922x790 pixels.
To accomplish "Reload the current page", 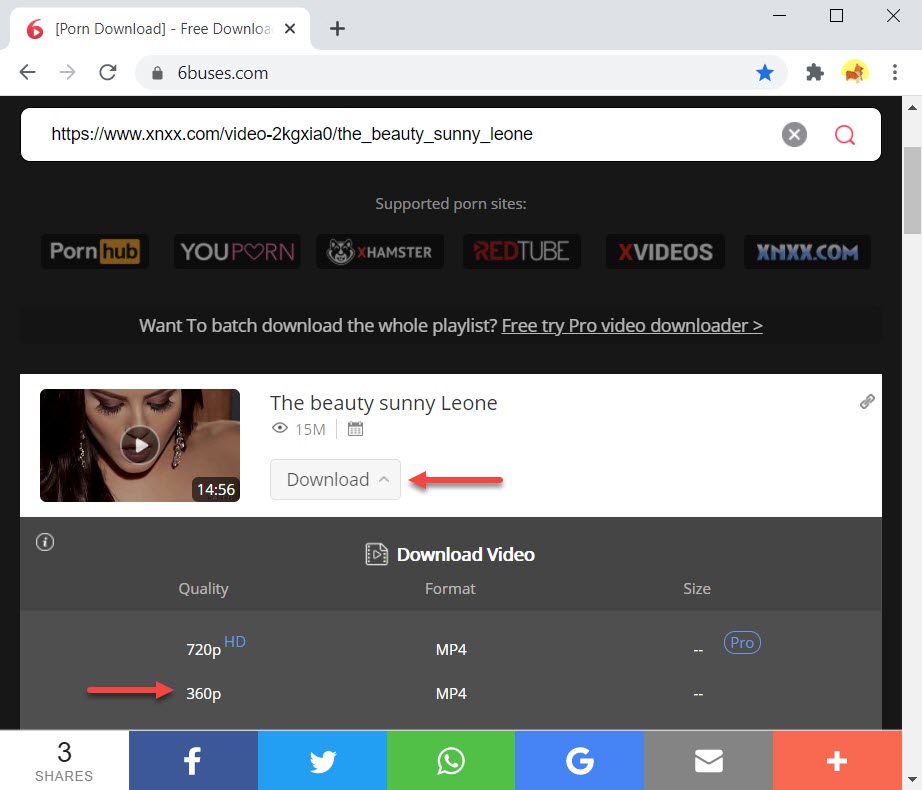I will 108,72.
